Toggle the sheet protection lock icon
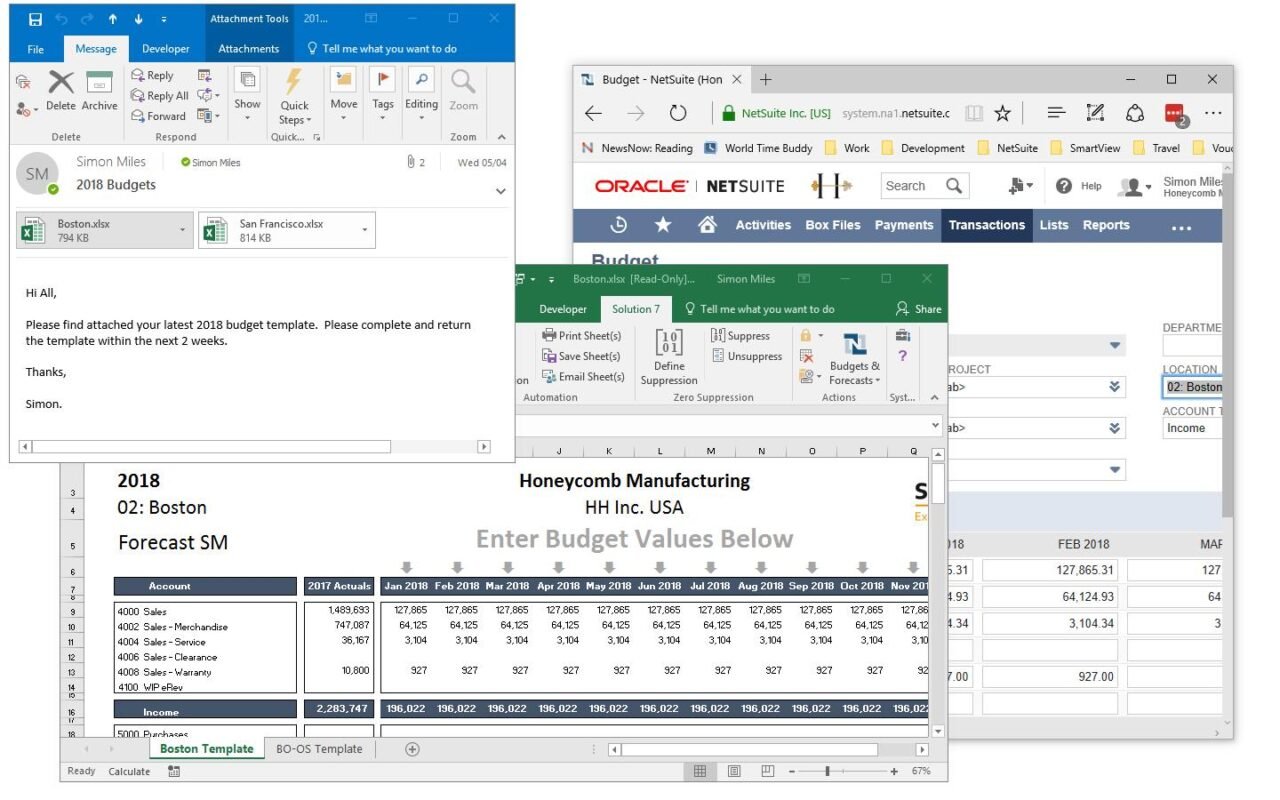This screenshot has width=1280, height=800. point(806,335)
